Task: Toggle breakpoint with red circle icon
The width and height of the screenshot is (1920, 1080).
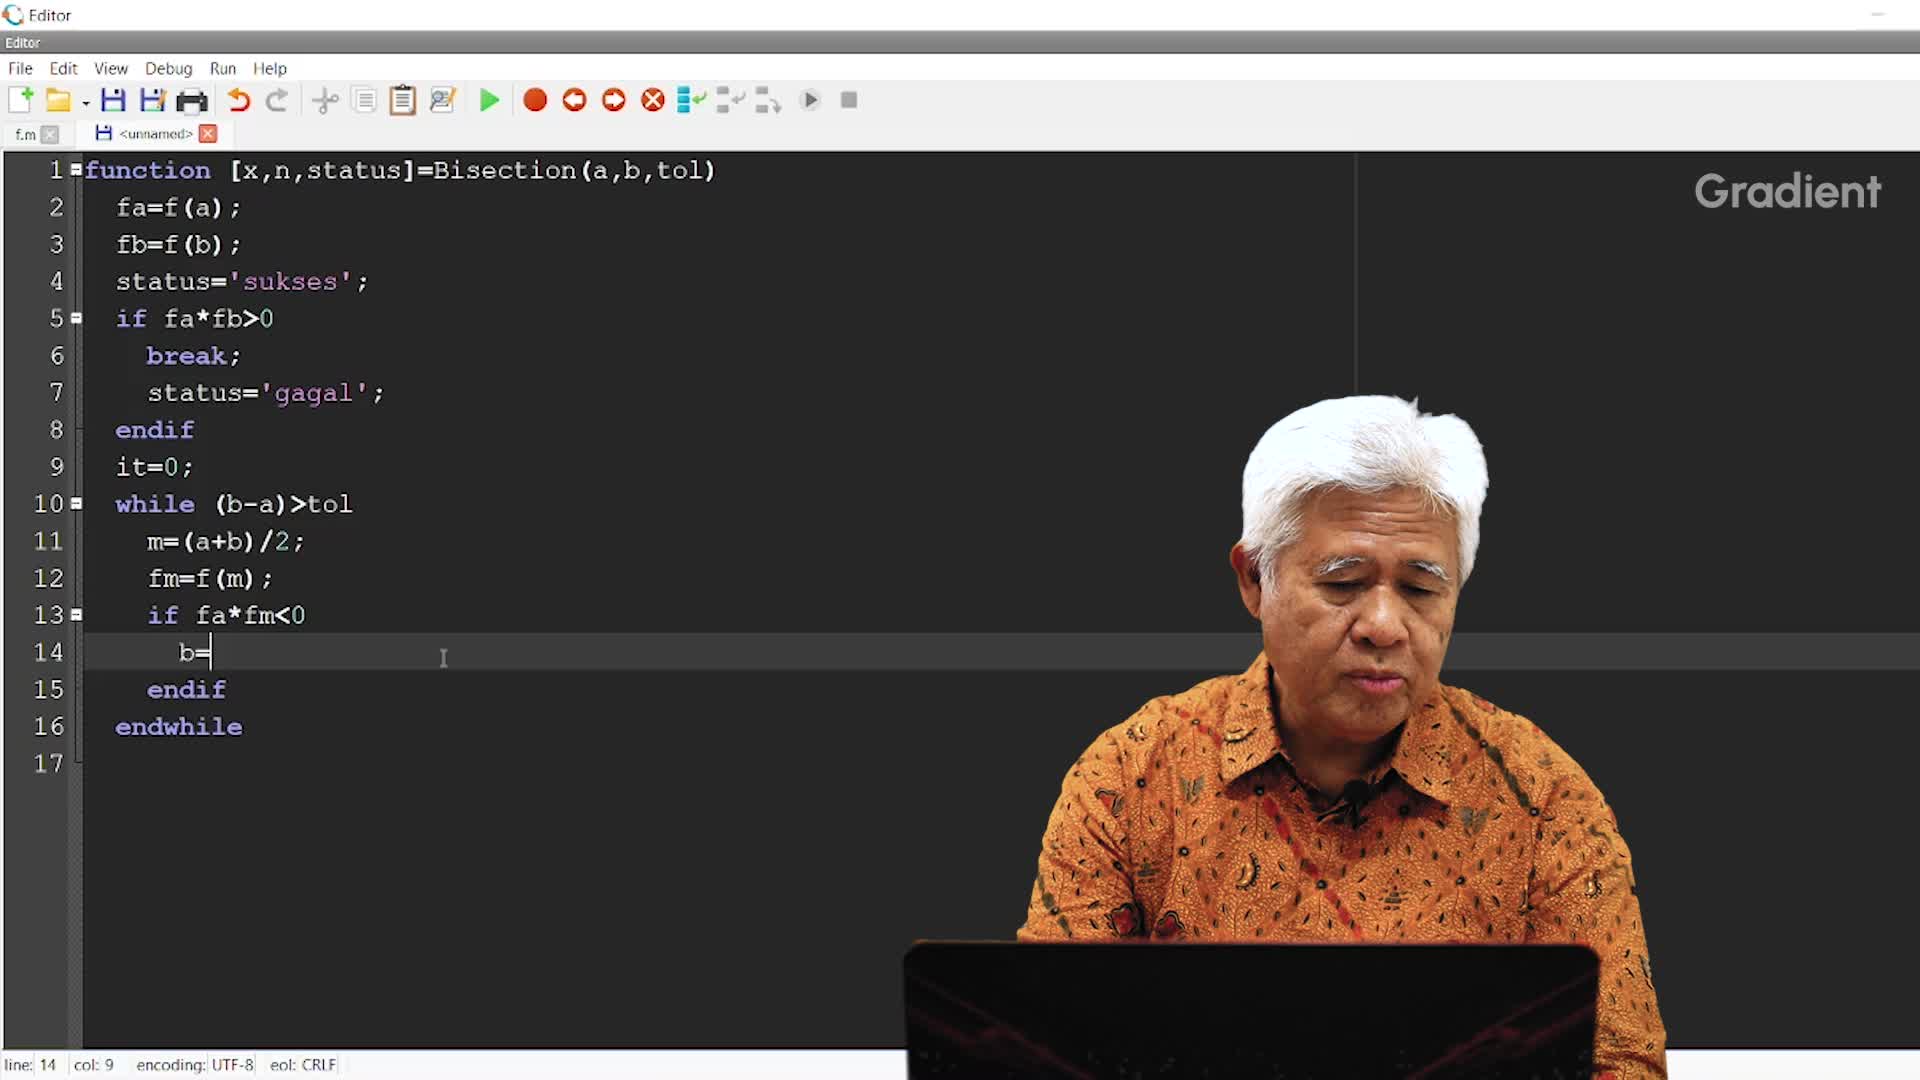Action: pos(535,100)
